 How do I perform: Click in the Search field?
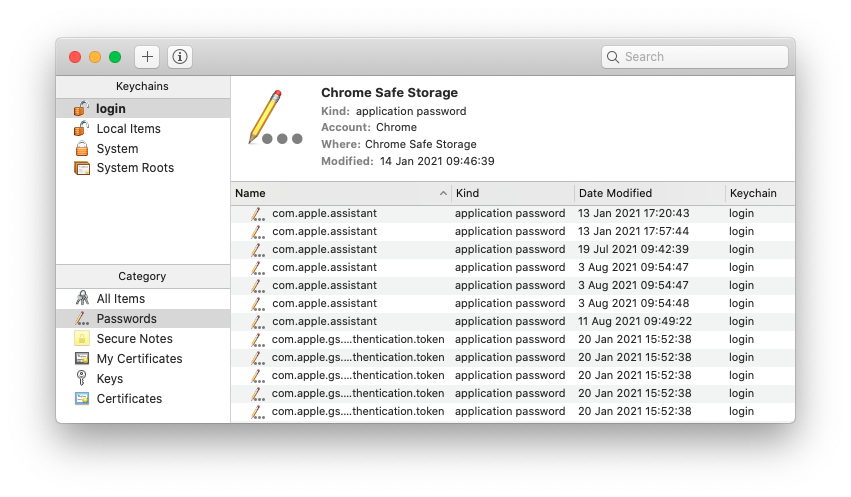[700, 57]
